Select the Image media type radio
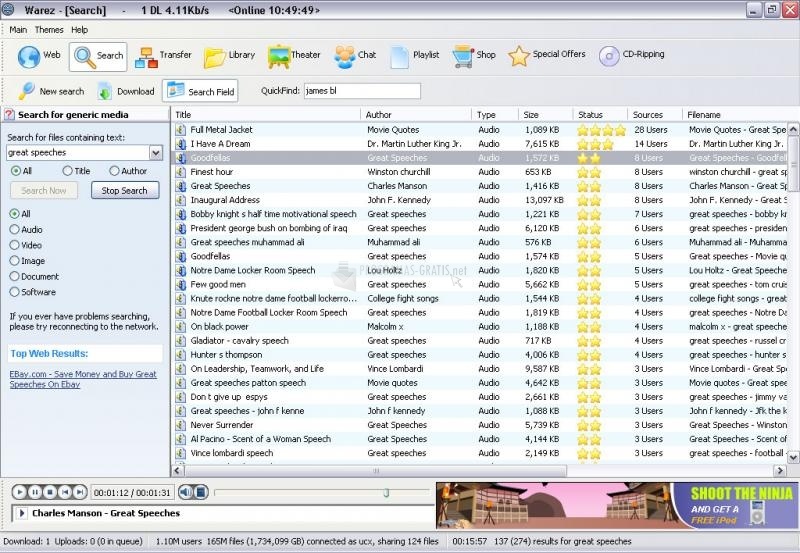The image size is (800, 553). click(x=14, y=261)
